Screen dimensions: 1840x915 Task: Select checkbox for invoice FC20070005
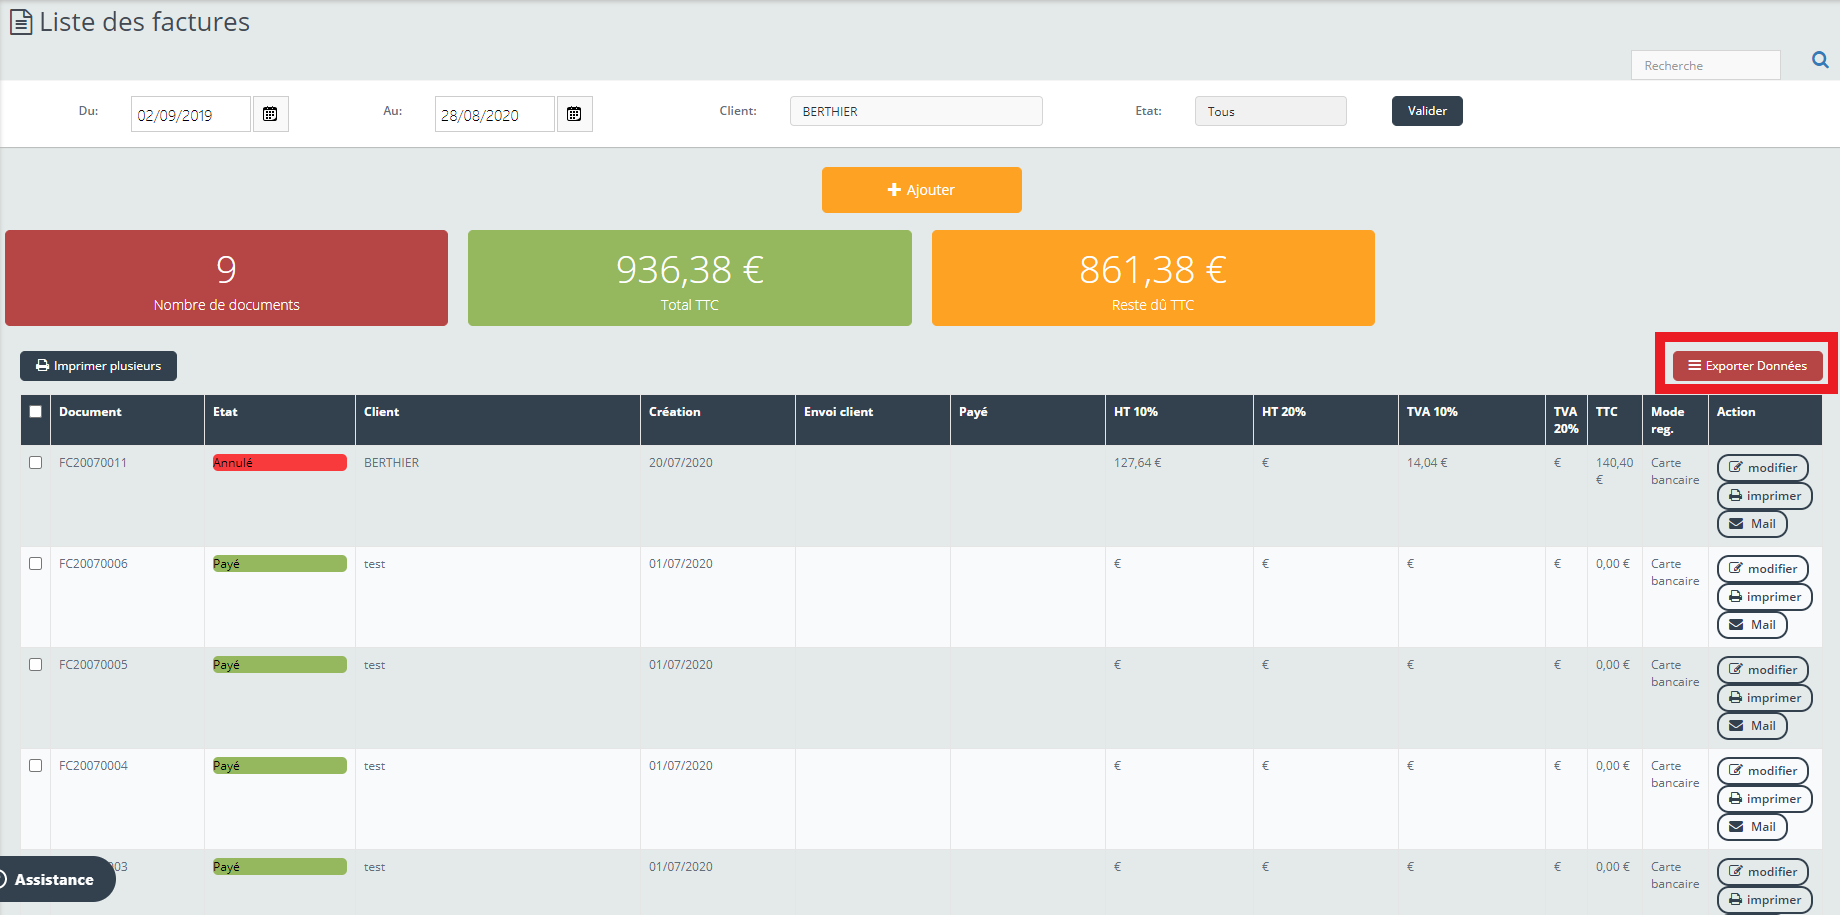click(x=36, y=665)
